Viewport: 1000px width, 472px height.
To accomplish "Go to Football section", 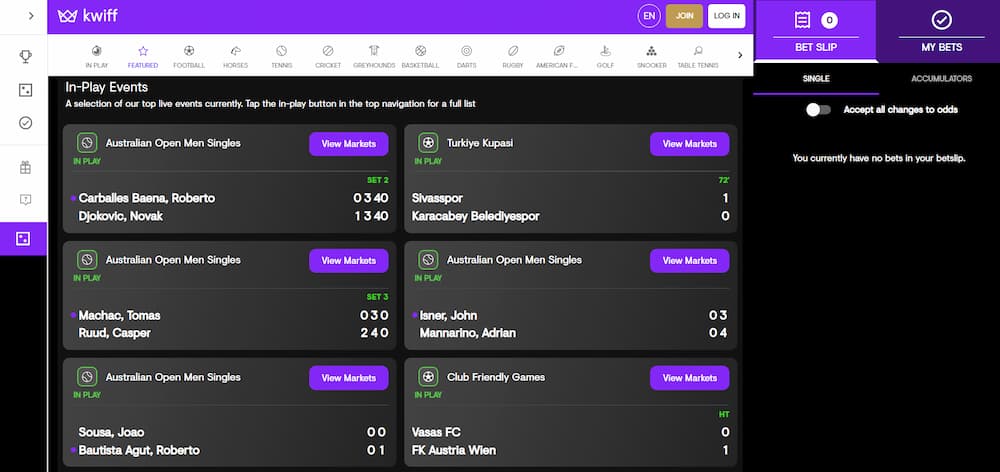I will point(189,57).
